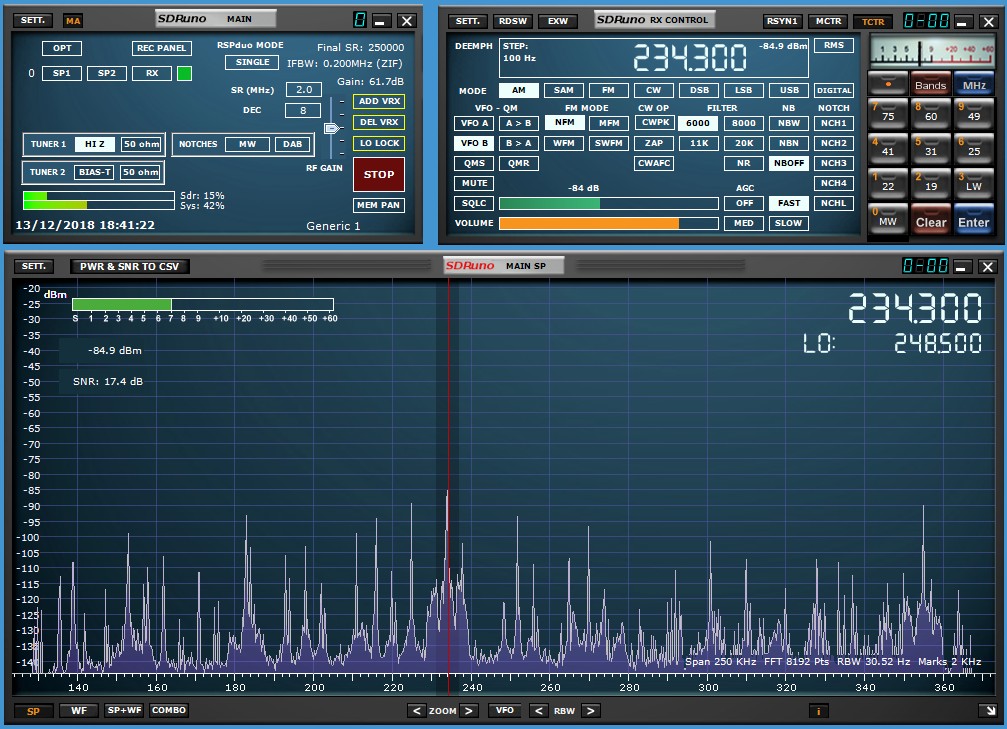Open the SR (MHz) sample rate box
Screen dimensions: 1007x729
304,90
